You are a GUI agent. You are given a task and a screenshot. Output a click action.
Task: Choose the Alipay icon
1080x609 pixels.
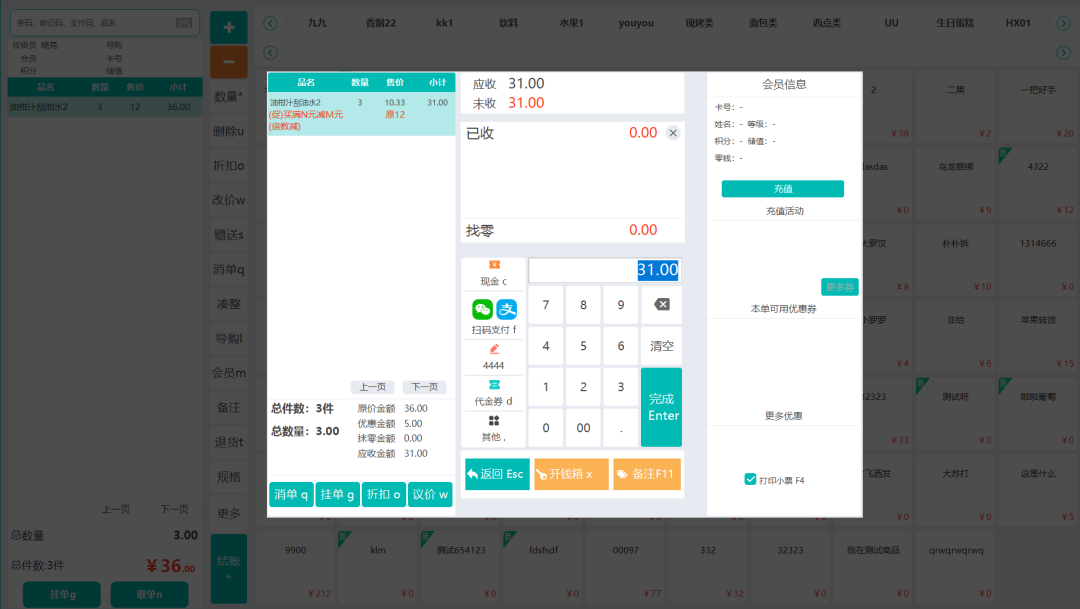click(507, 310)
